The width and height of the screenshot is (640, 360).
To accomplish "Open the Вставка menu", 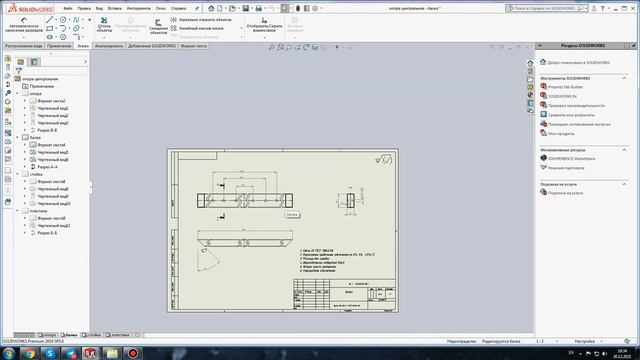I will [115, 8].
